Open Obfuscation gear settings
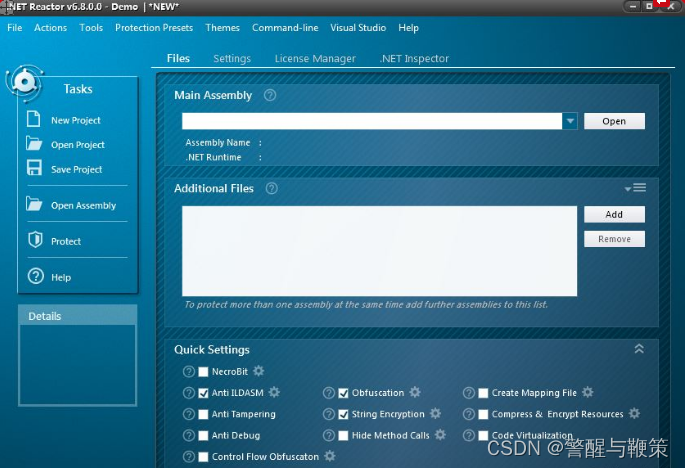The height and width of the screenshot is (468, 685). tap(415, 392)
